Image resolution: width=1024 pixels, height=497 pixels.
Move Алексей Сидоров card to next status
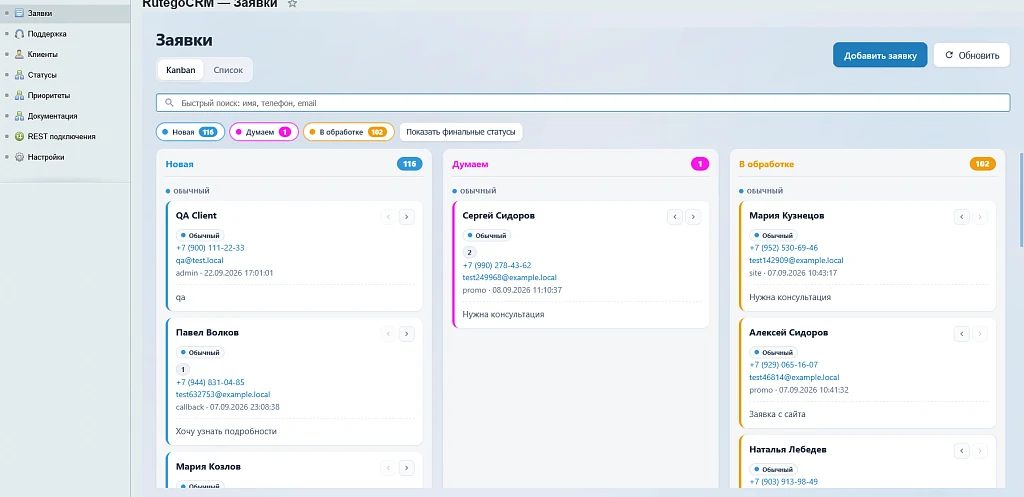(x=980, y=334)
